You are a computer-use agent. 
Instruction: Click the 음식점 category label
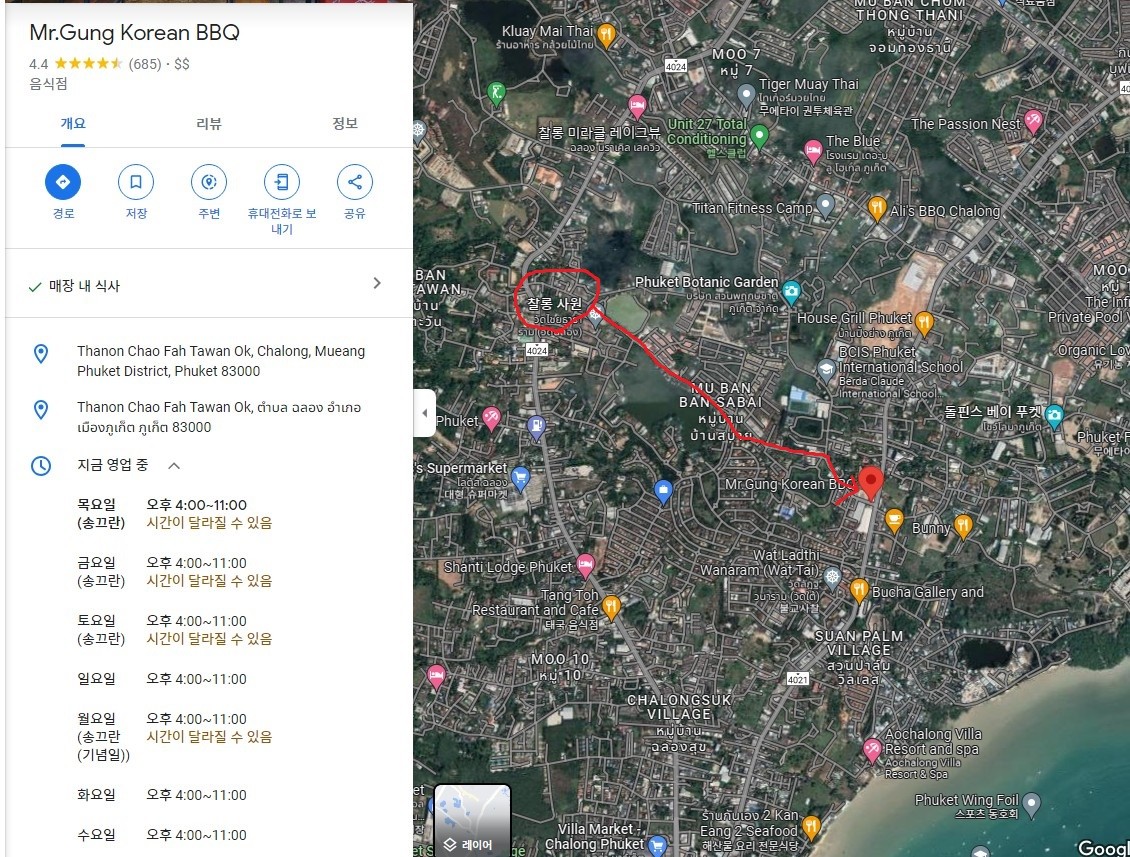tap(48, 84)
